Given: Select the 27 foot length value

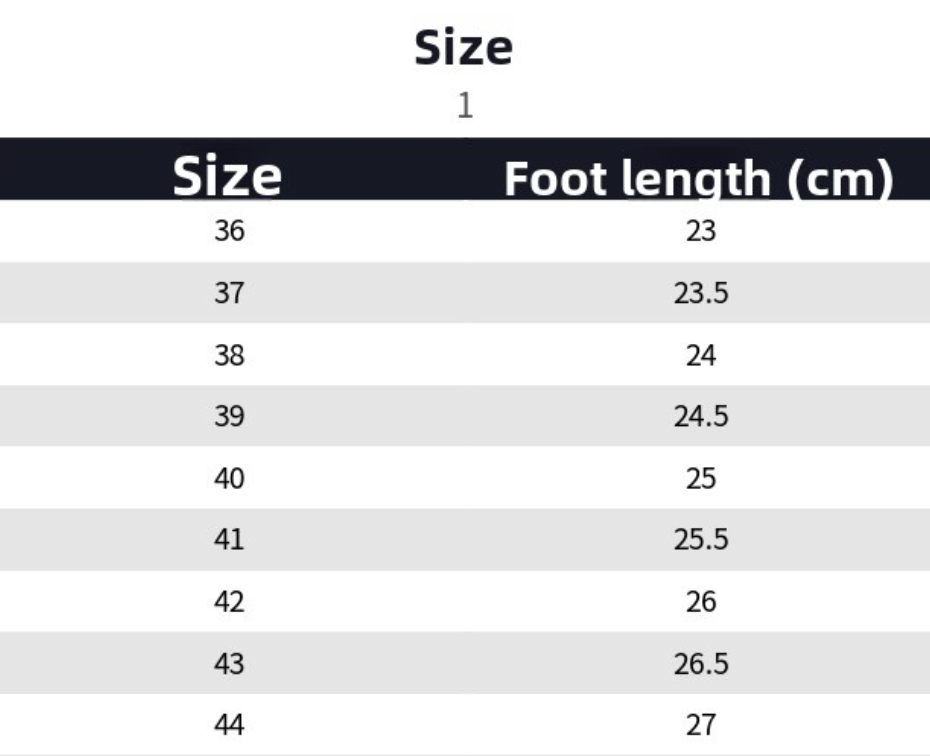Looking at the screenshot, I should click(701, 725).
